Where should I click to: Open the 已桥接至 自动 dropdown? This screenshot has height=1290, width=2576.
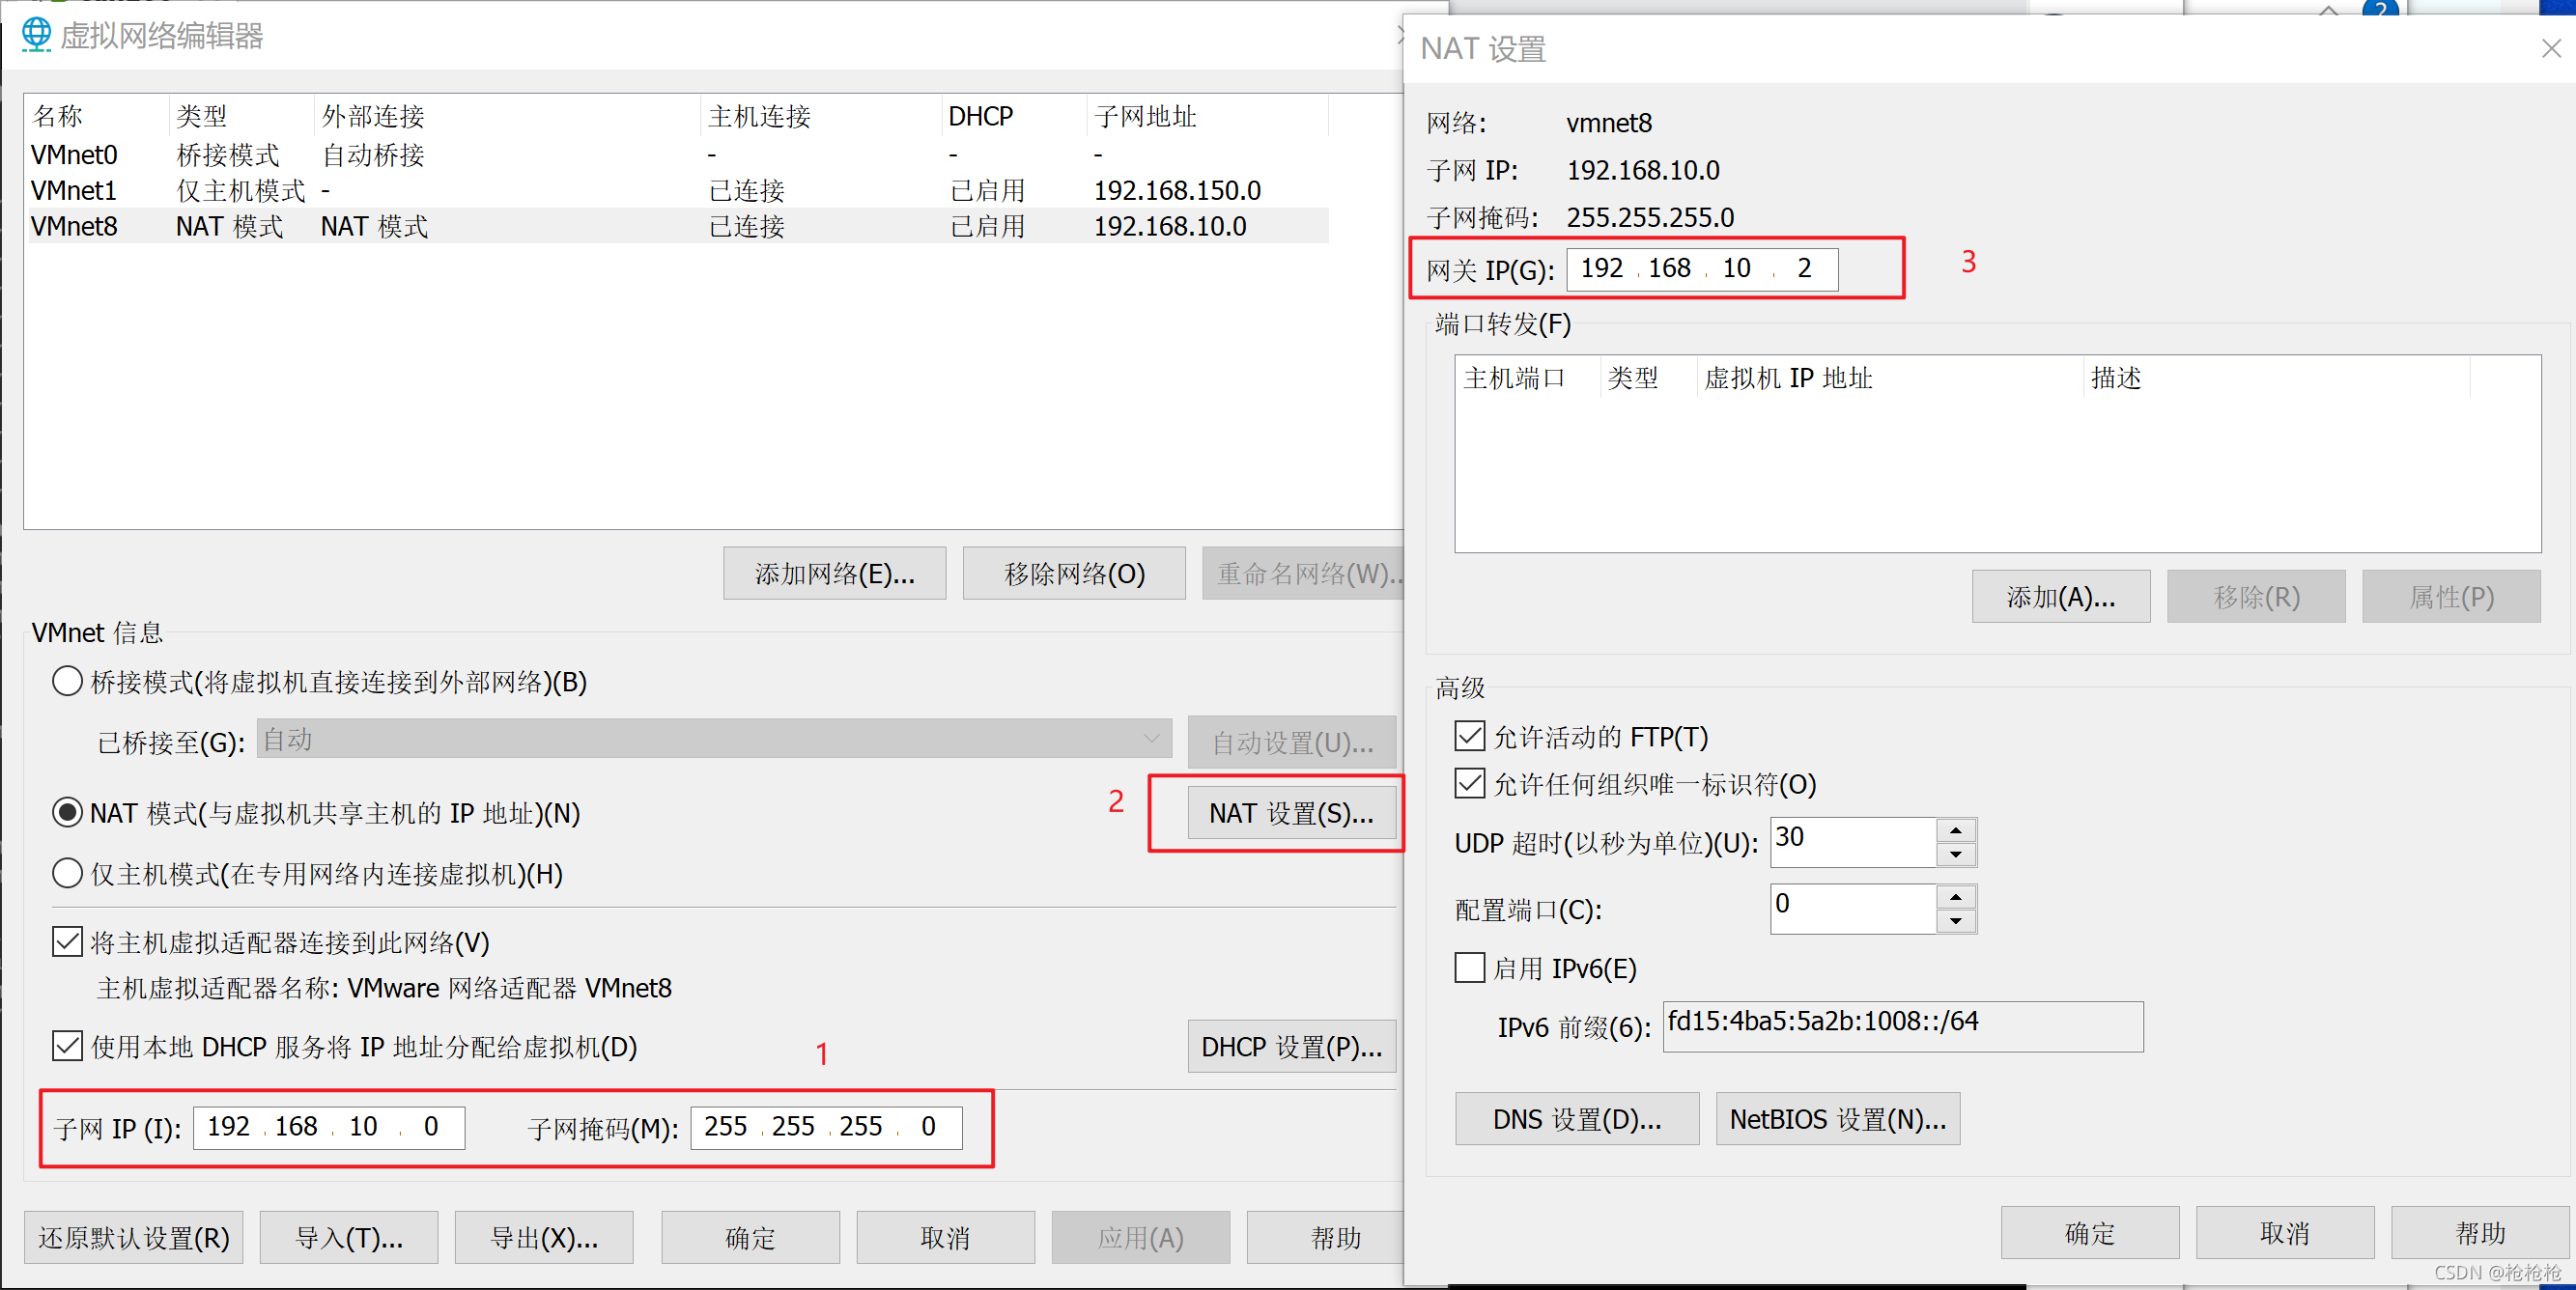[x=714, y=739]
